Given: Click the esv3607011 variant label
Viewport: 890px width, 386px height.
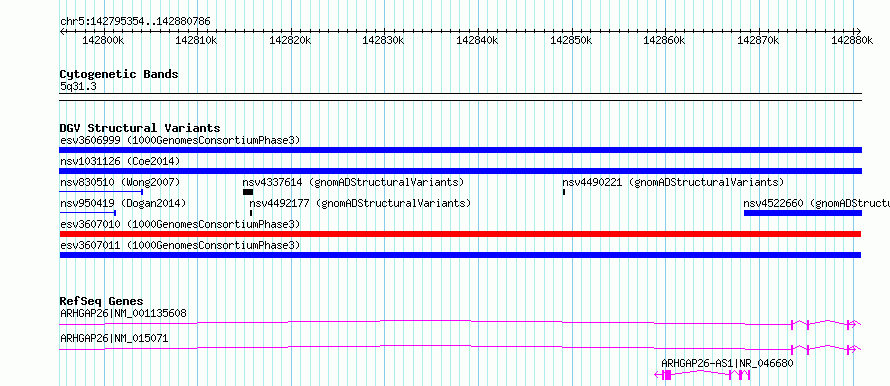Looking at the screenshot, I should 180,245.
